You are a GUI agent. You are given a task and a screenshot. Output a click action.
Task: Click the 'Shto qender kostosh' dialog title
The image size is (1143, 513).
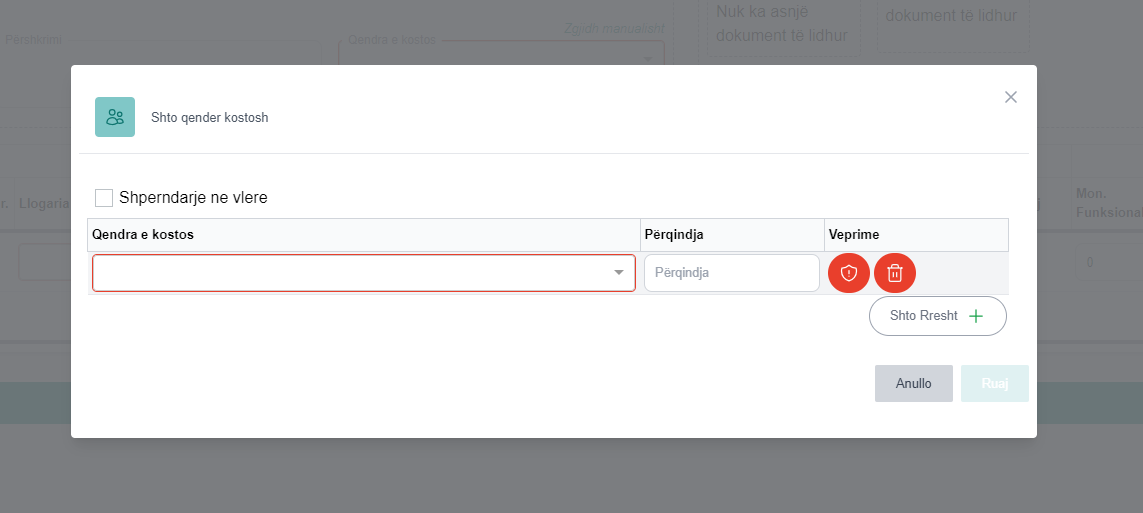pos(210,117)
